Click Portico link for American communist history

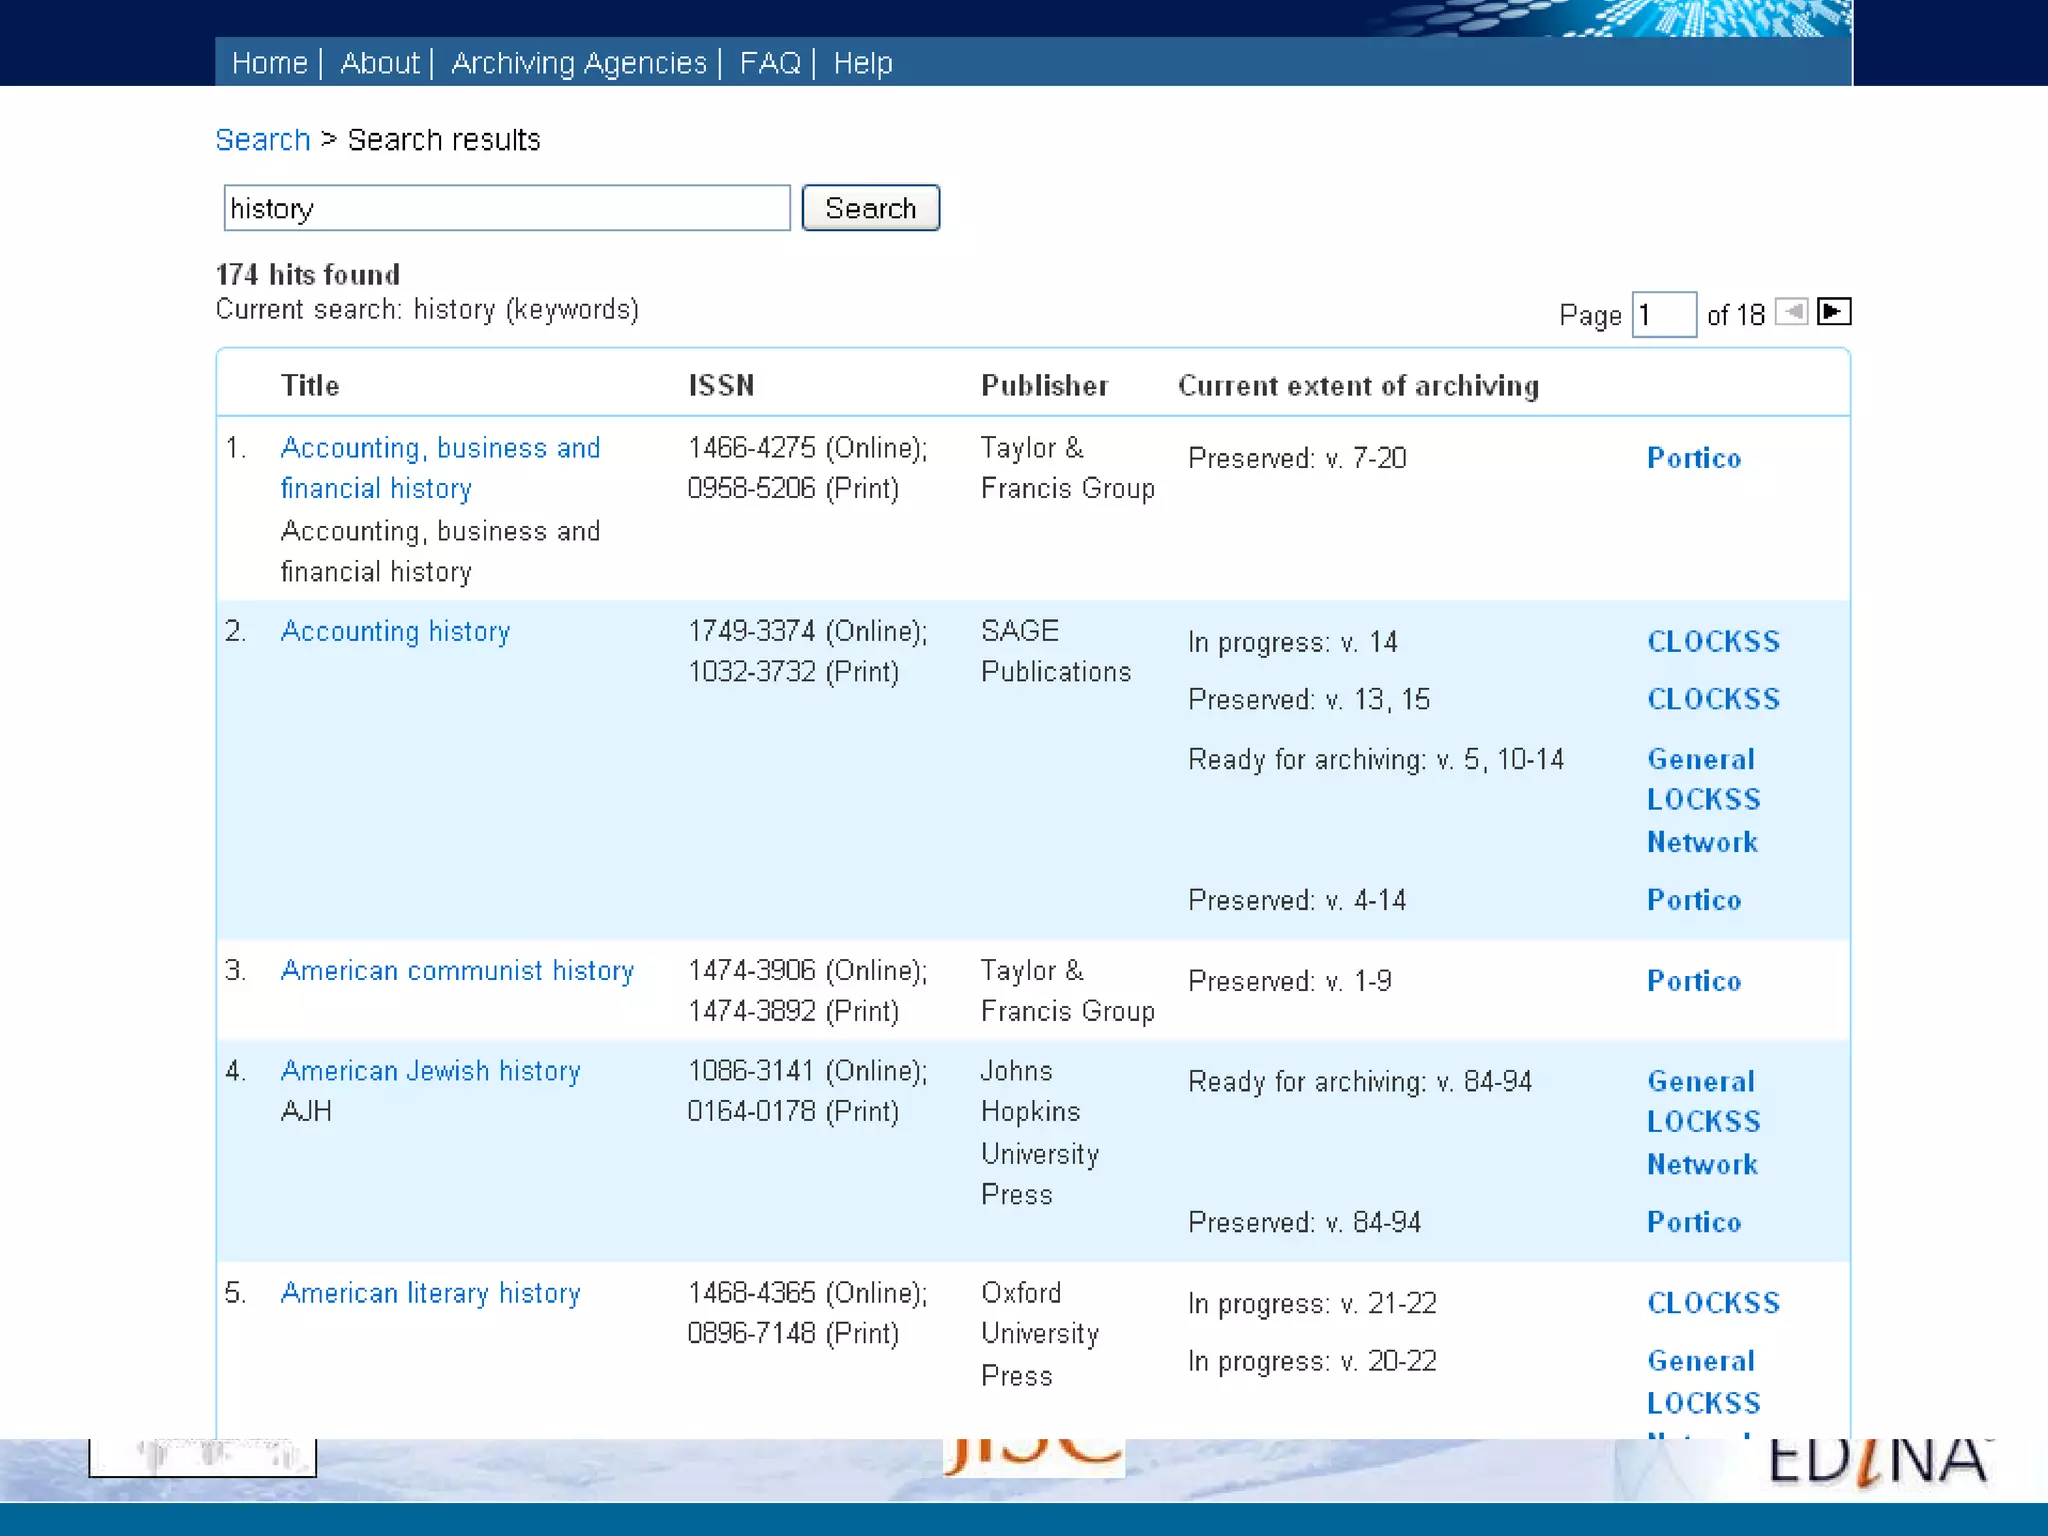tap(1693, 981)
